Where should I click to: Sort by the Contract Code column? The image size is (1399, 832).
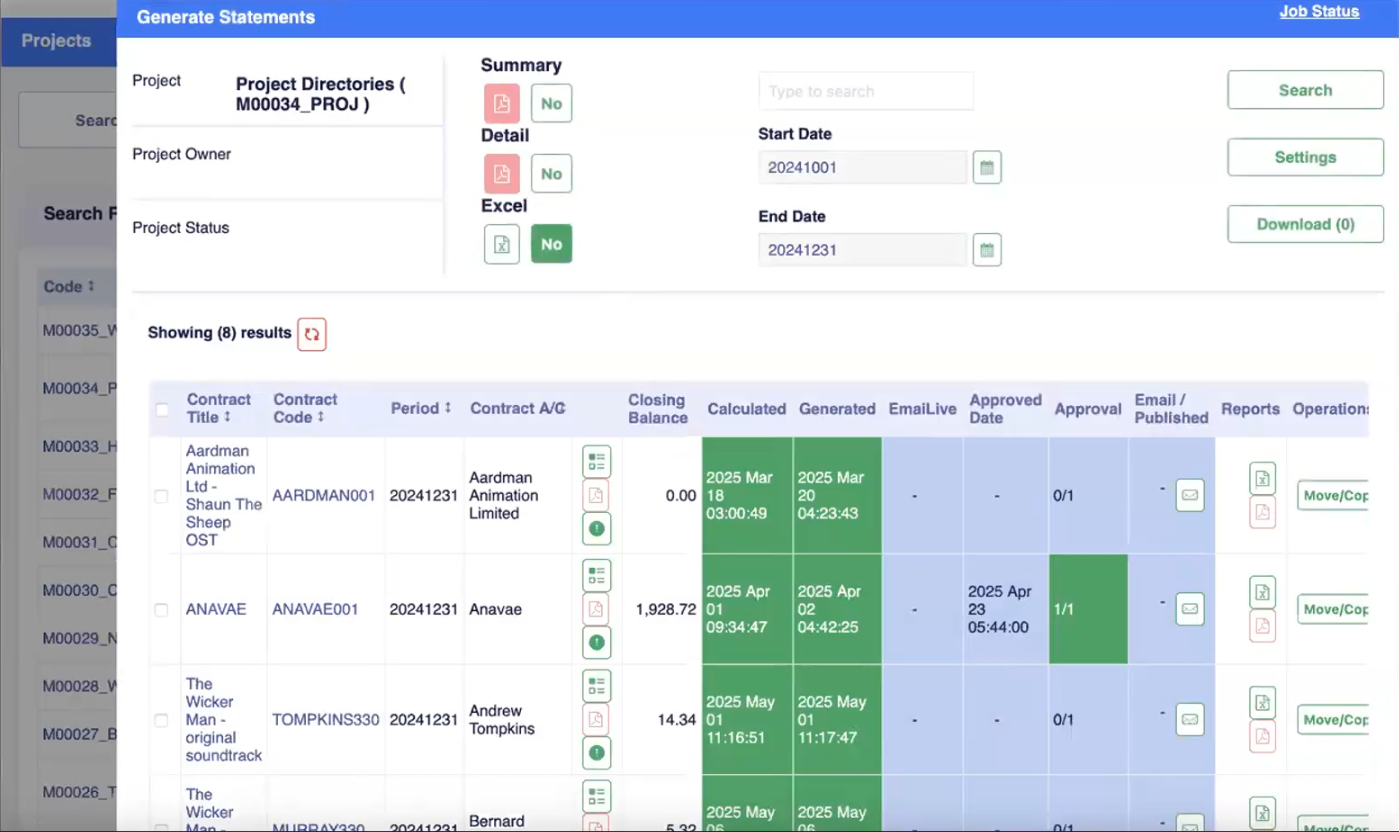click(305, 408)
